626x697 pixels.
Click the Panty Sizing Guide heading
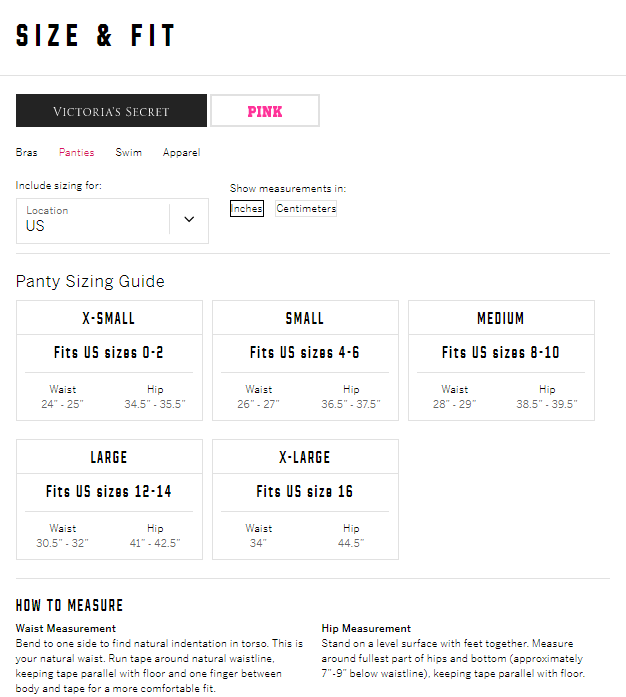[x=90, y=281]
